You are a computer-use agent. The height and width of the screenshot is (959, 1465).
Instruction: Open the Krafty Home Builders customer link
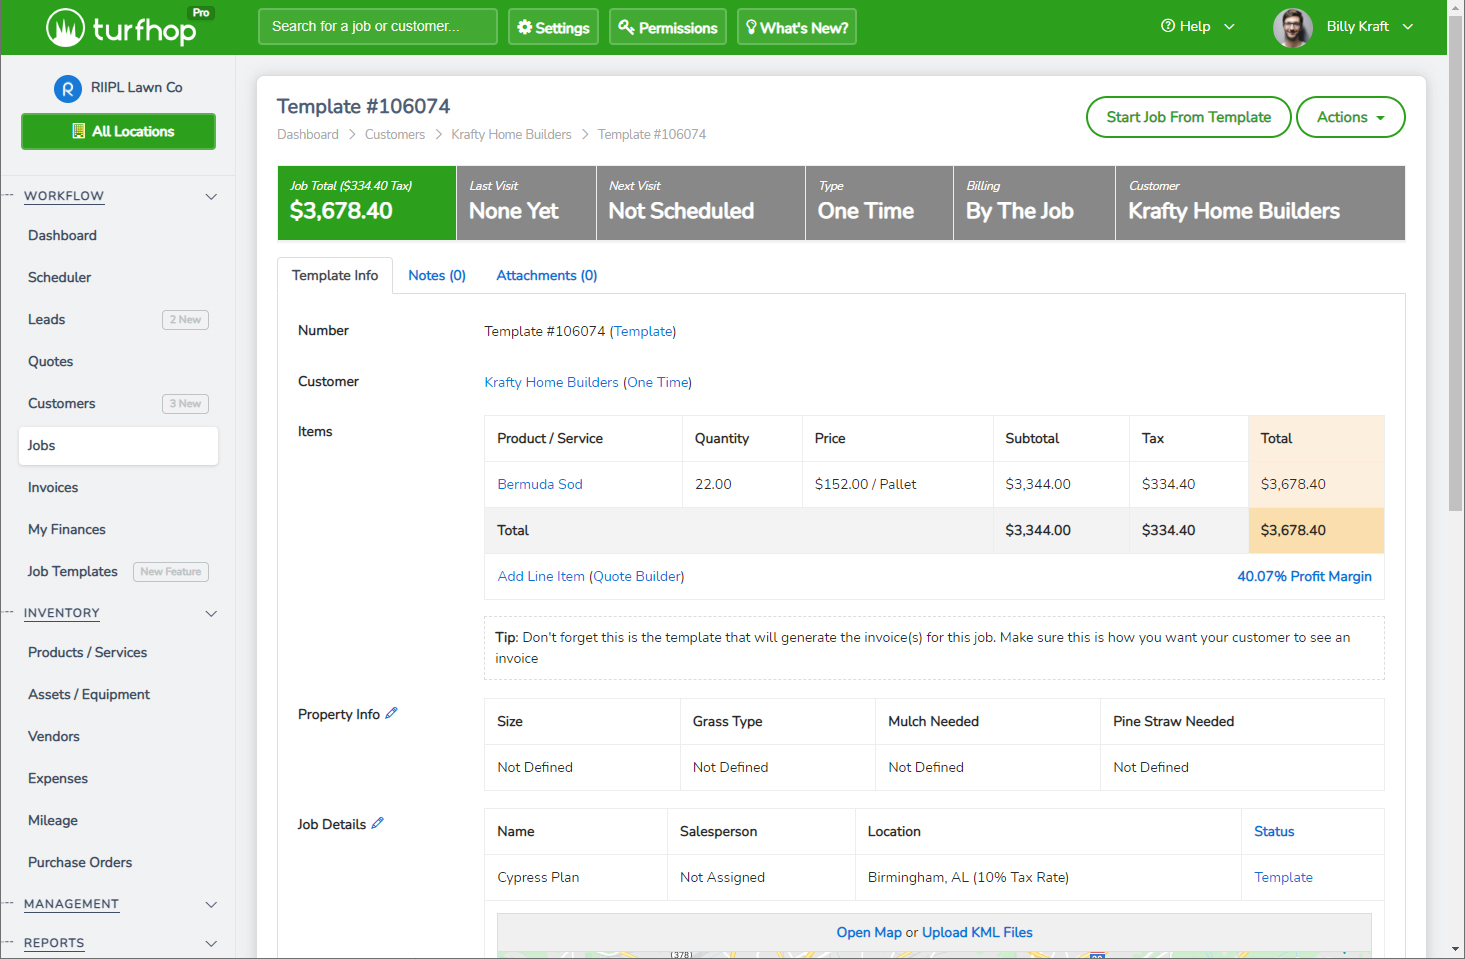[x=552, y=382]
